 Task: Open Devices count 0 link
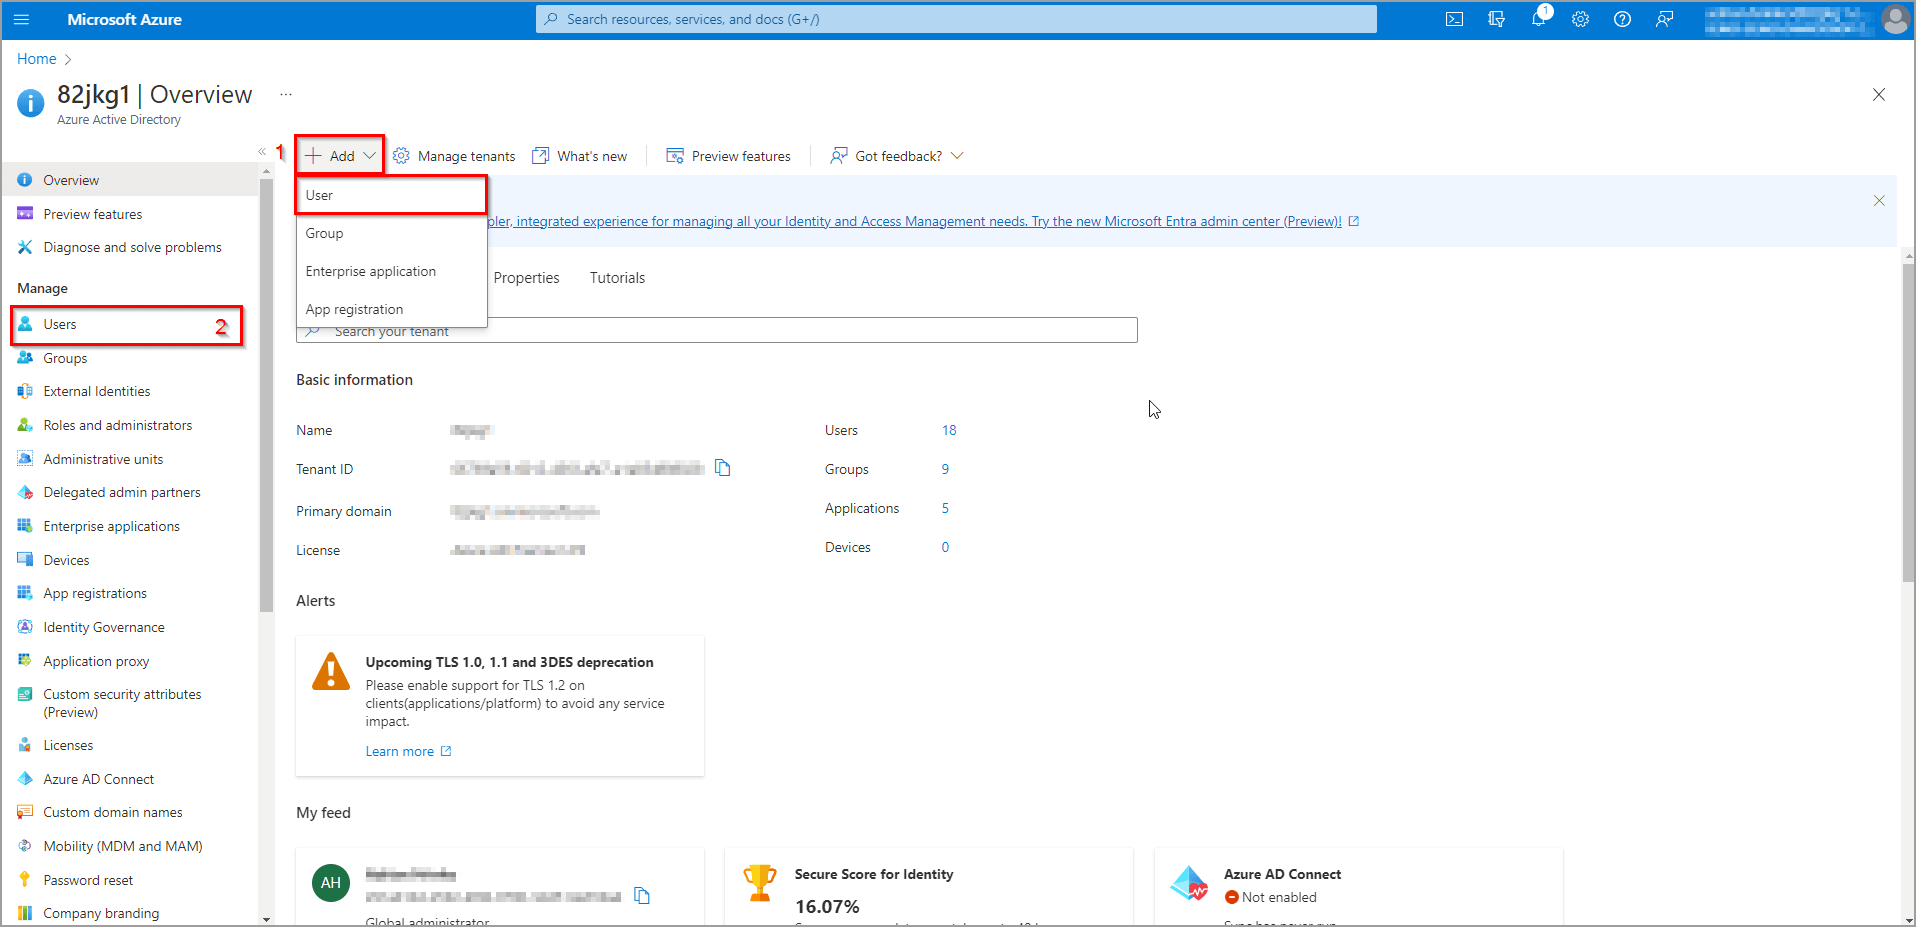[945, 547]
